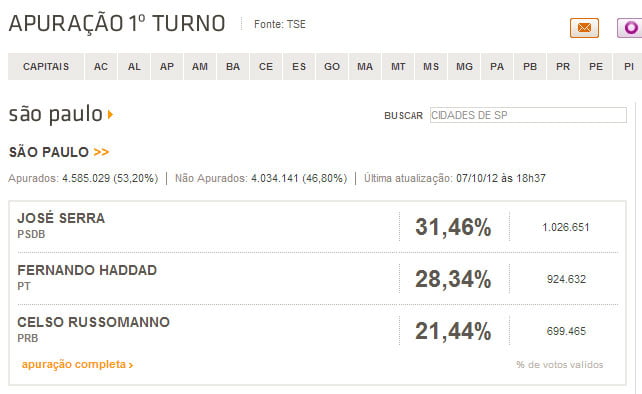Open the PE state tab

click(x=596, y=66)
